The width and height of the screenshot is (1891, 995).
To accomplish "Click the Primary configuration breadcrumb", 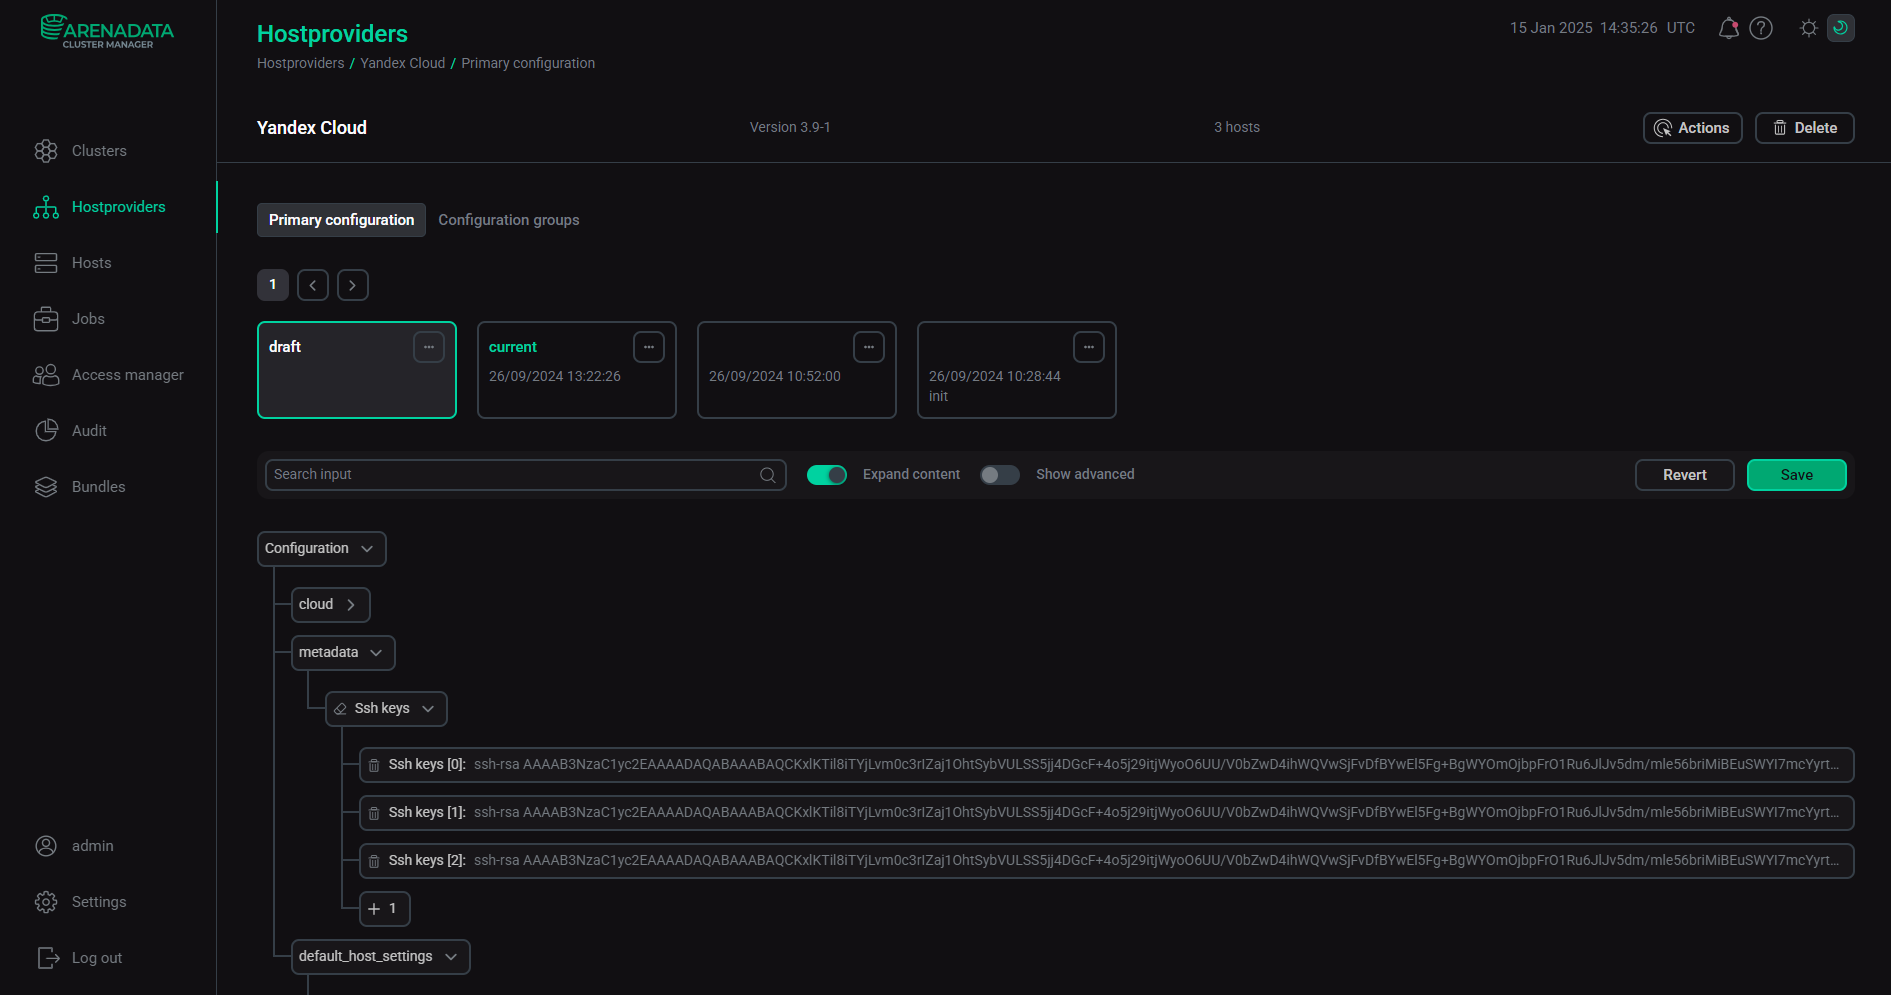I will pyautogui.click(x=528, y=63).
